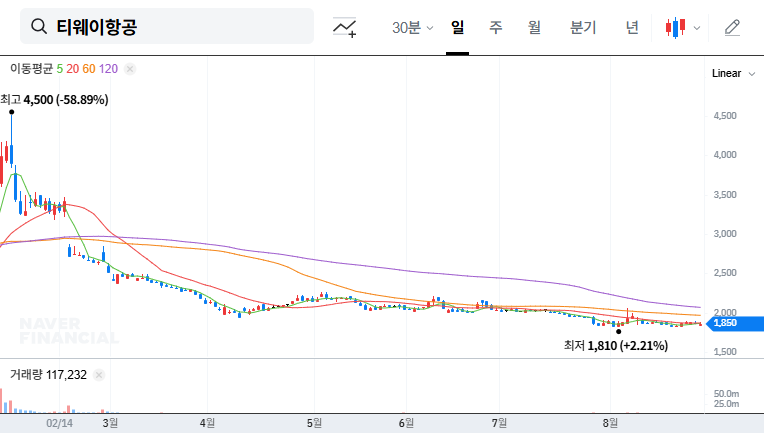This screenshot has width=764, height=433.
Task: Click the 120-day moving average value
Action: 108,69
